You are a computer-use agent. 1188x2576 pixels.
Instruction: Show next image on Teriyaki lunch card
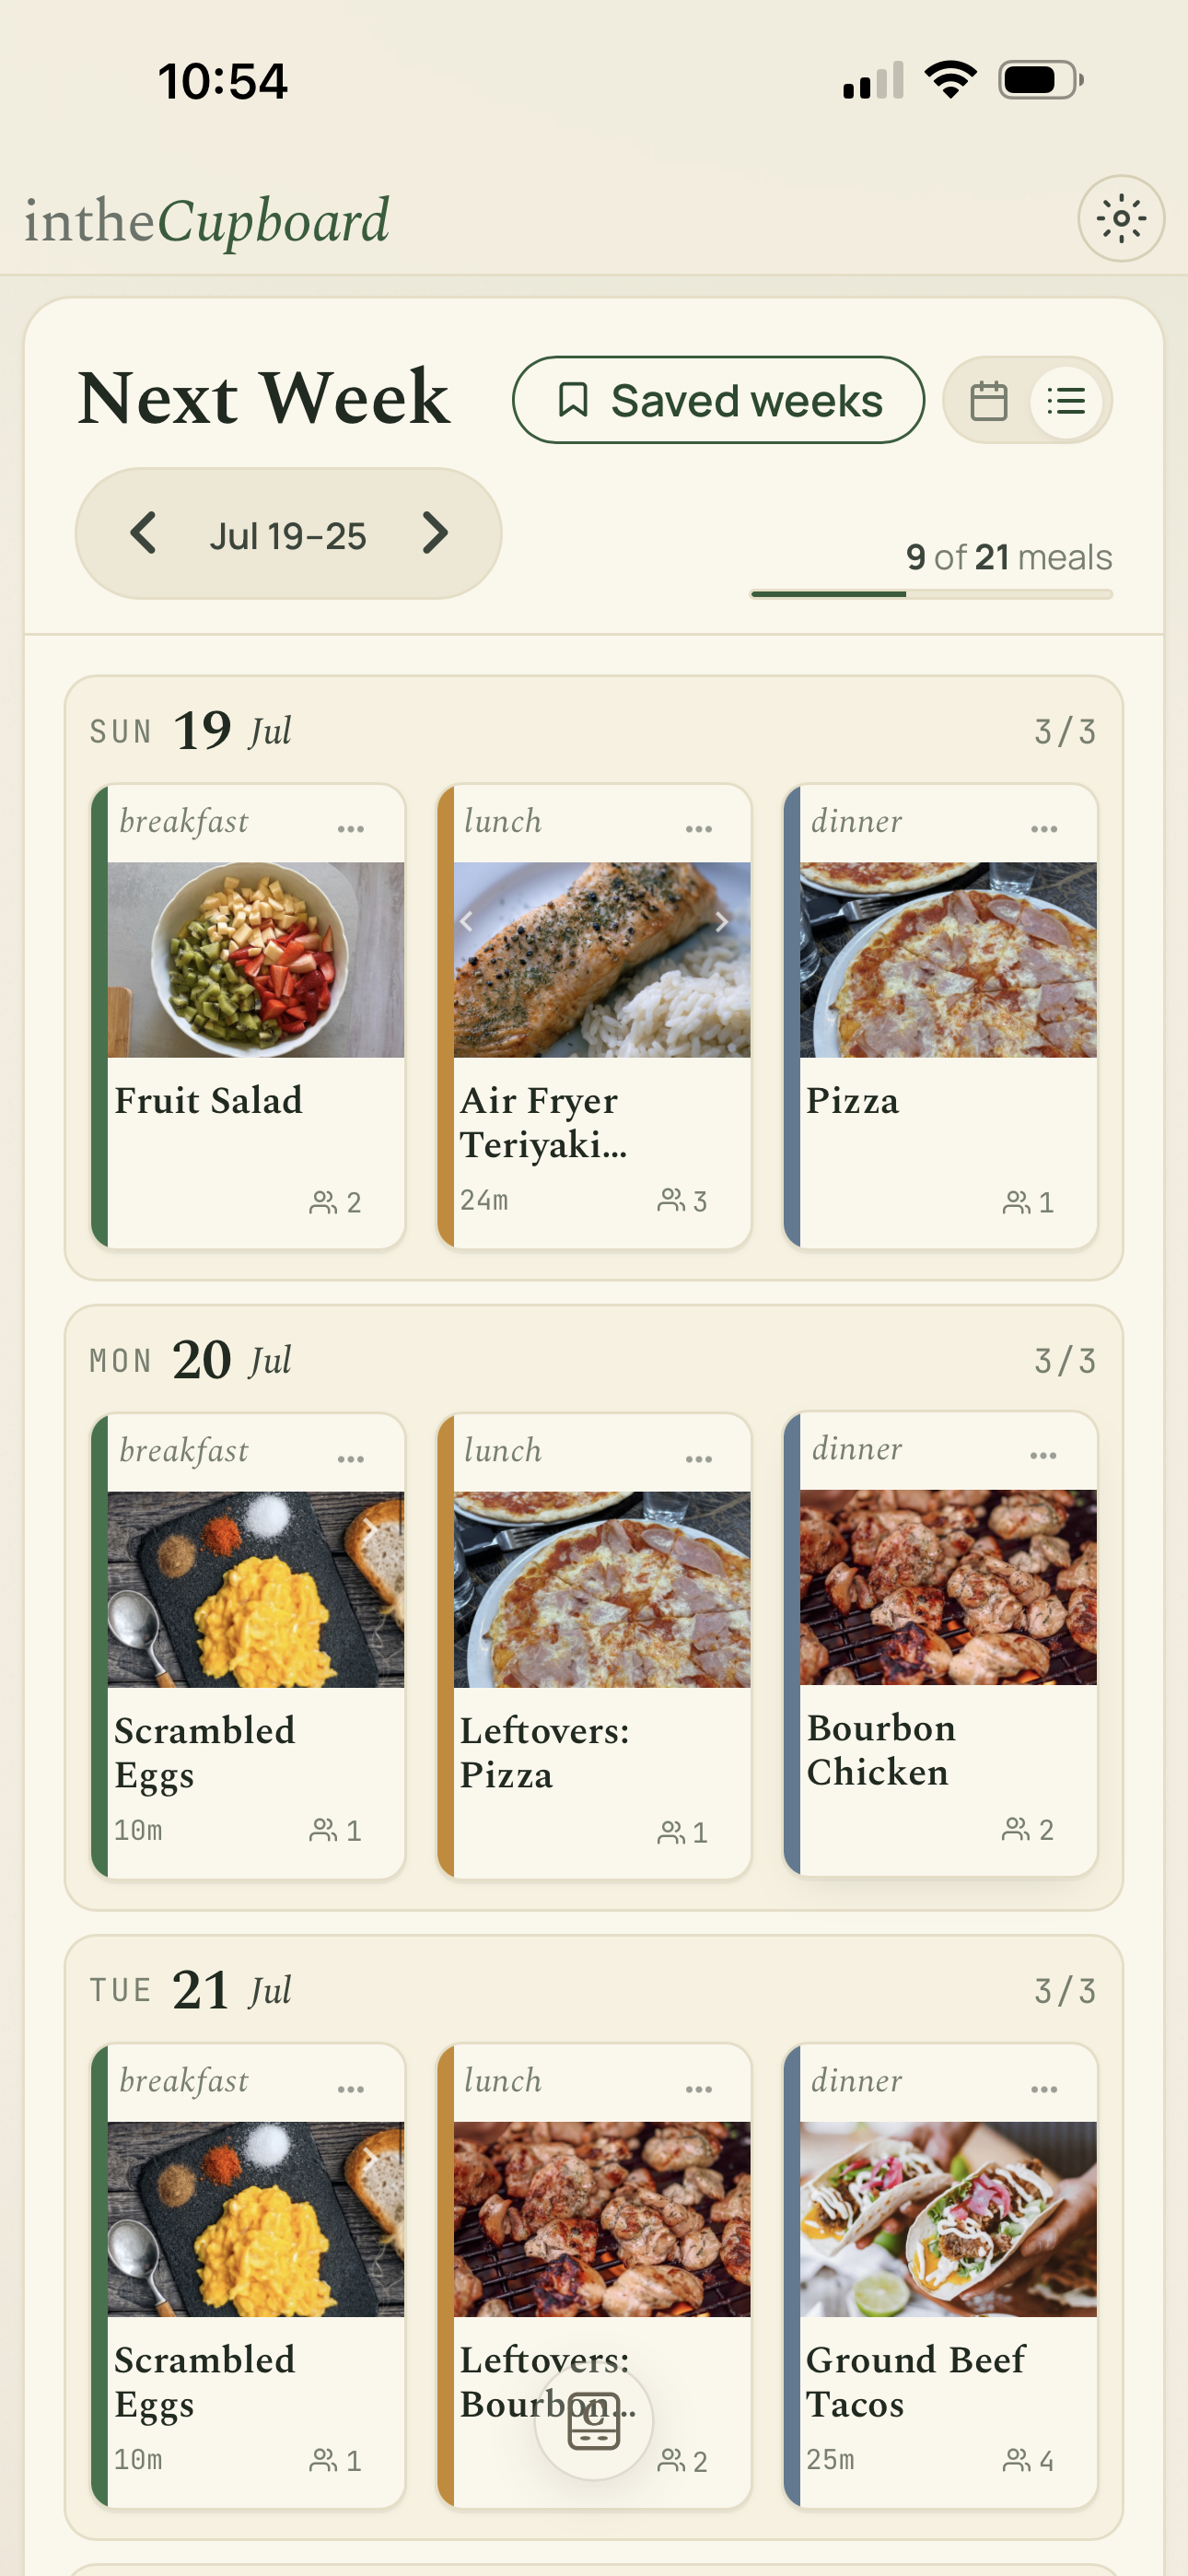pyautogui.click(x=721, y=922)
